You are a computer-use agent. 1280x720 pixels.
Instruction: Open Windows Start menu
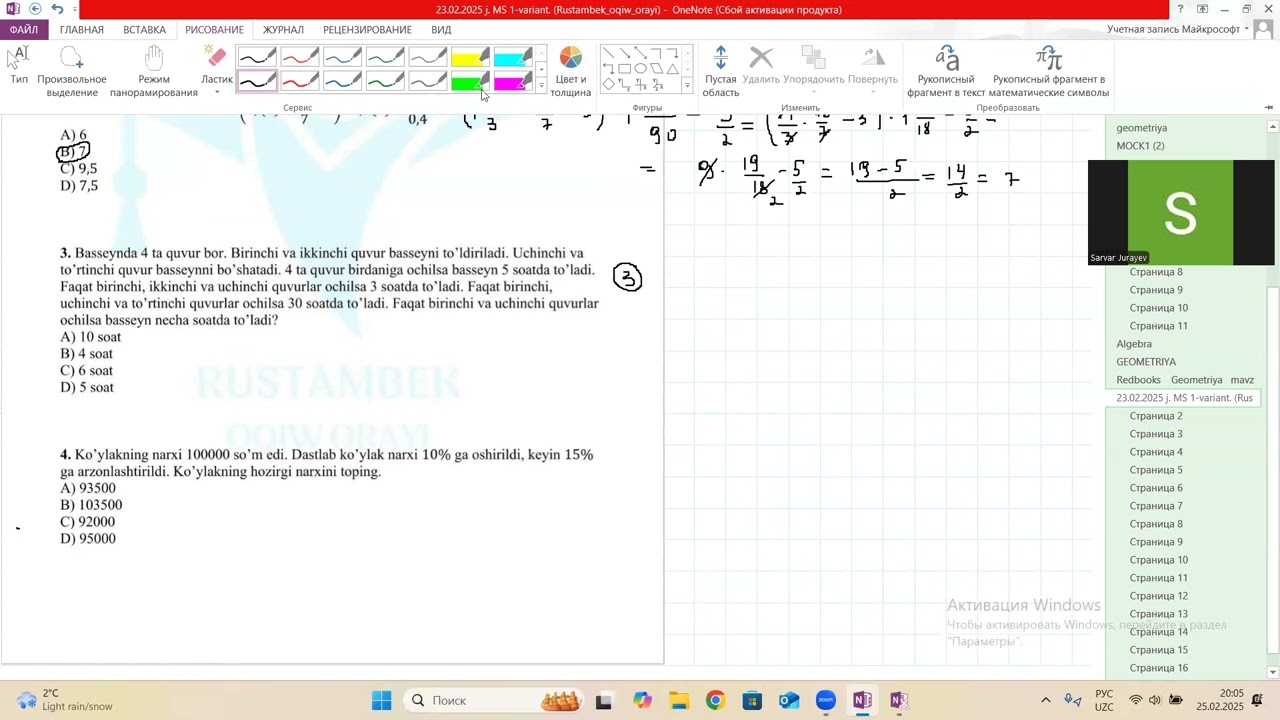[381, 700]
